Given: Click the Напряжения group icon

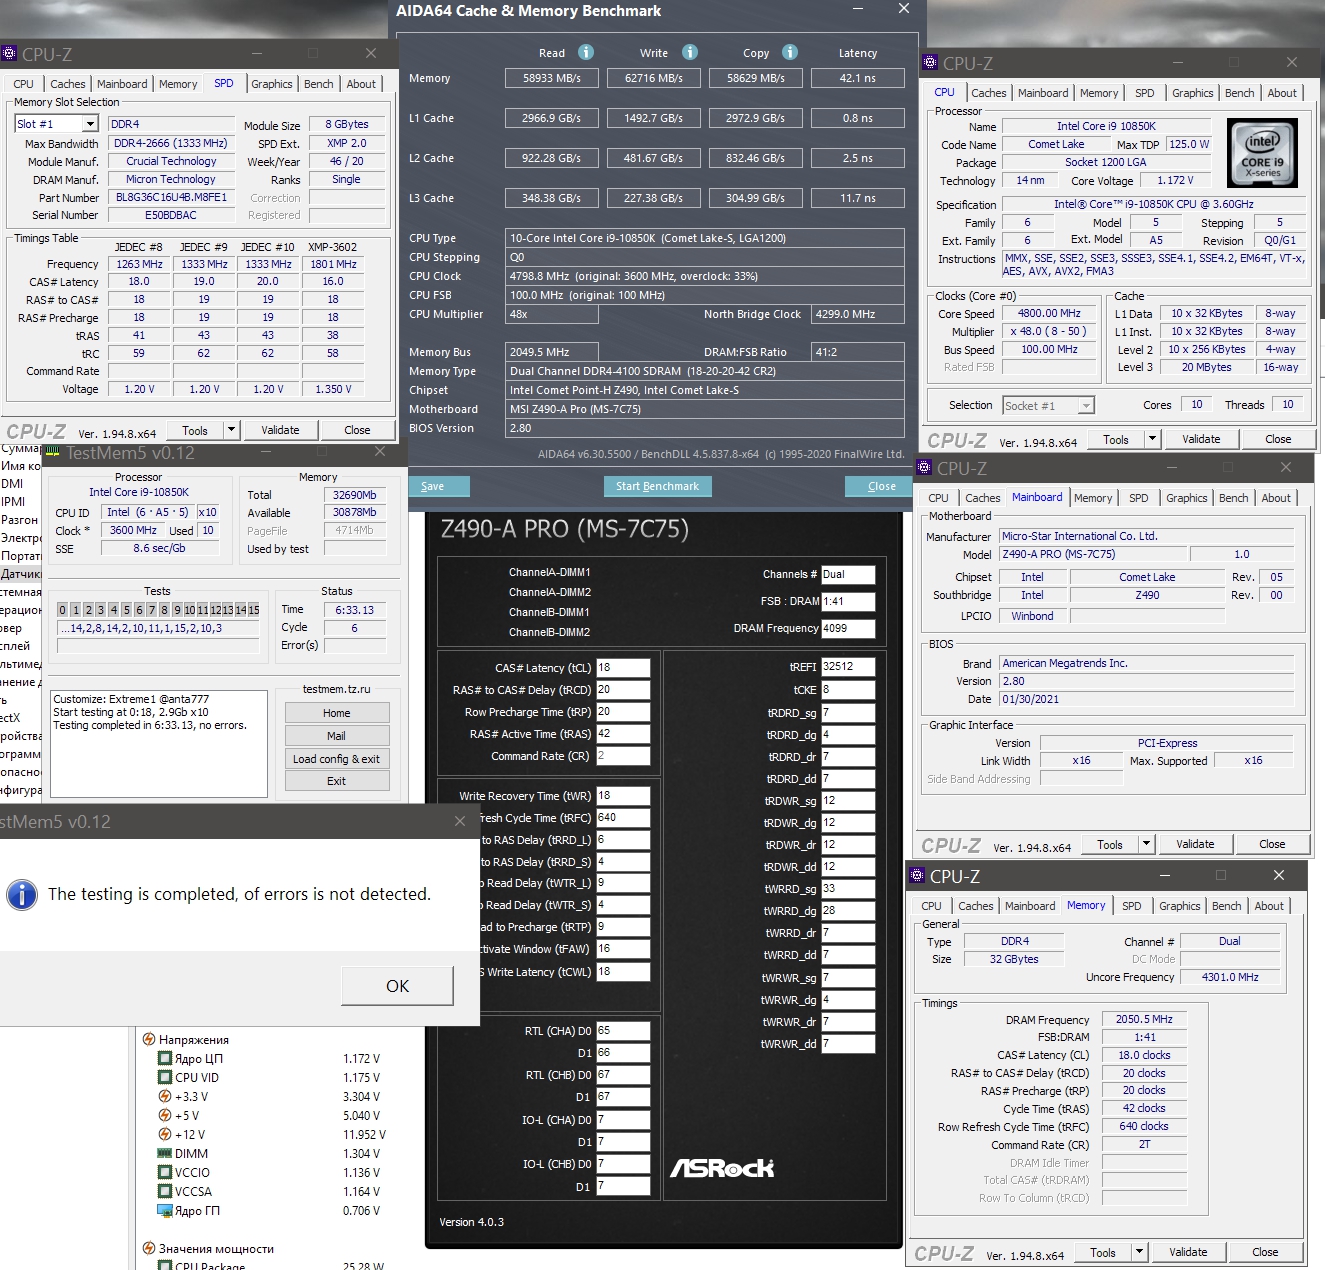Looking at the screenshot, I should click(x=149, y=1039).
